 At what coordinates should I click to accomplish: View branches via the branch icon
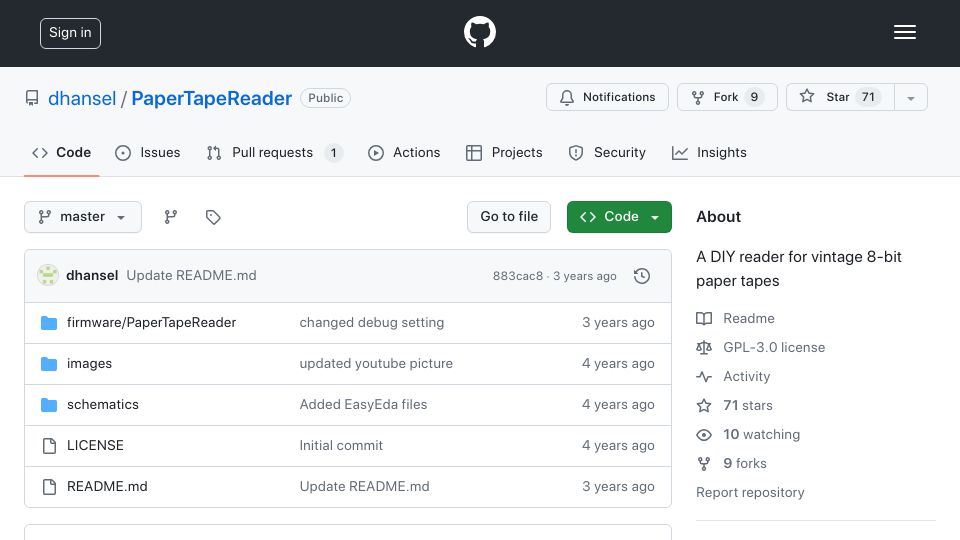coord(171,217)
